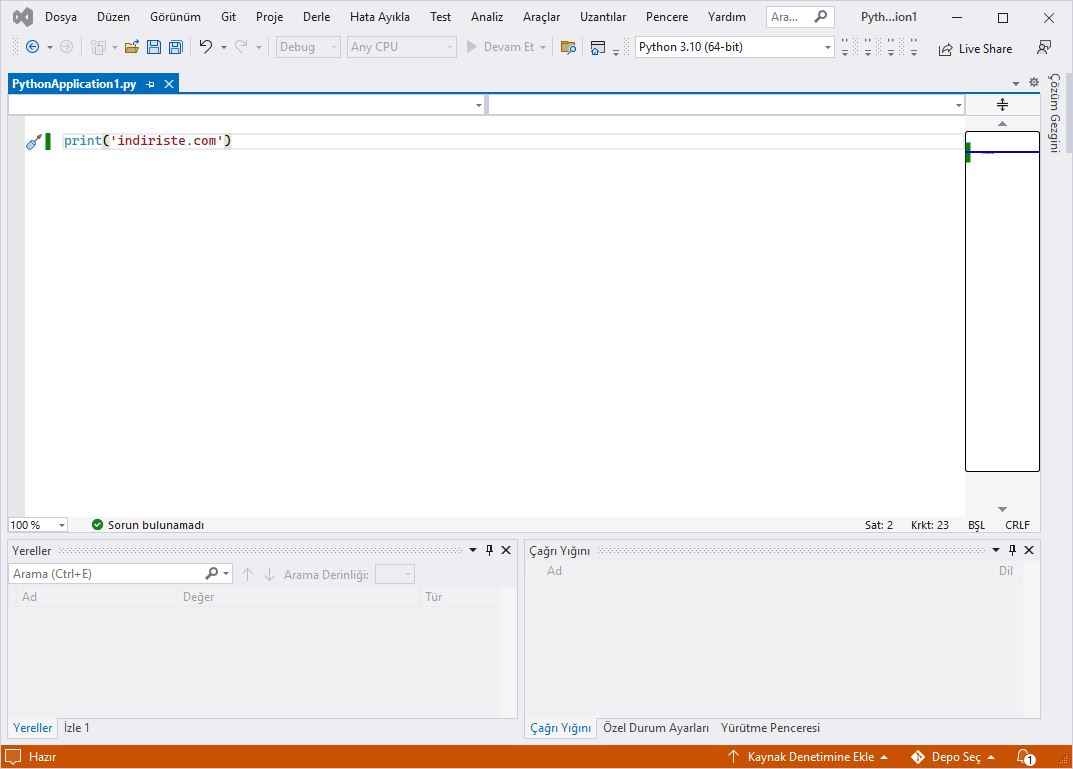Open the Araçlar menu
Viewport: 1073px width, 769px height.
click(x=541, y=17)
